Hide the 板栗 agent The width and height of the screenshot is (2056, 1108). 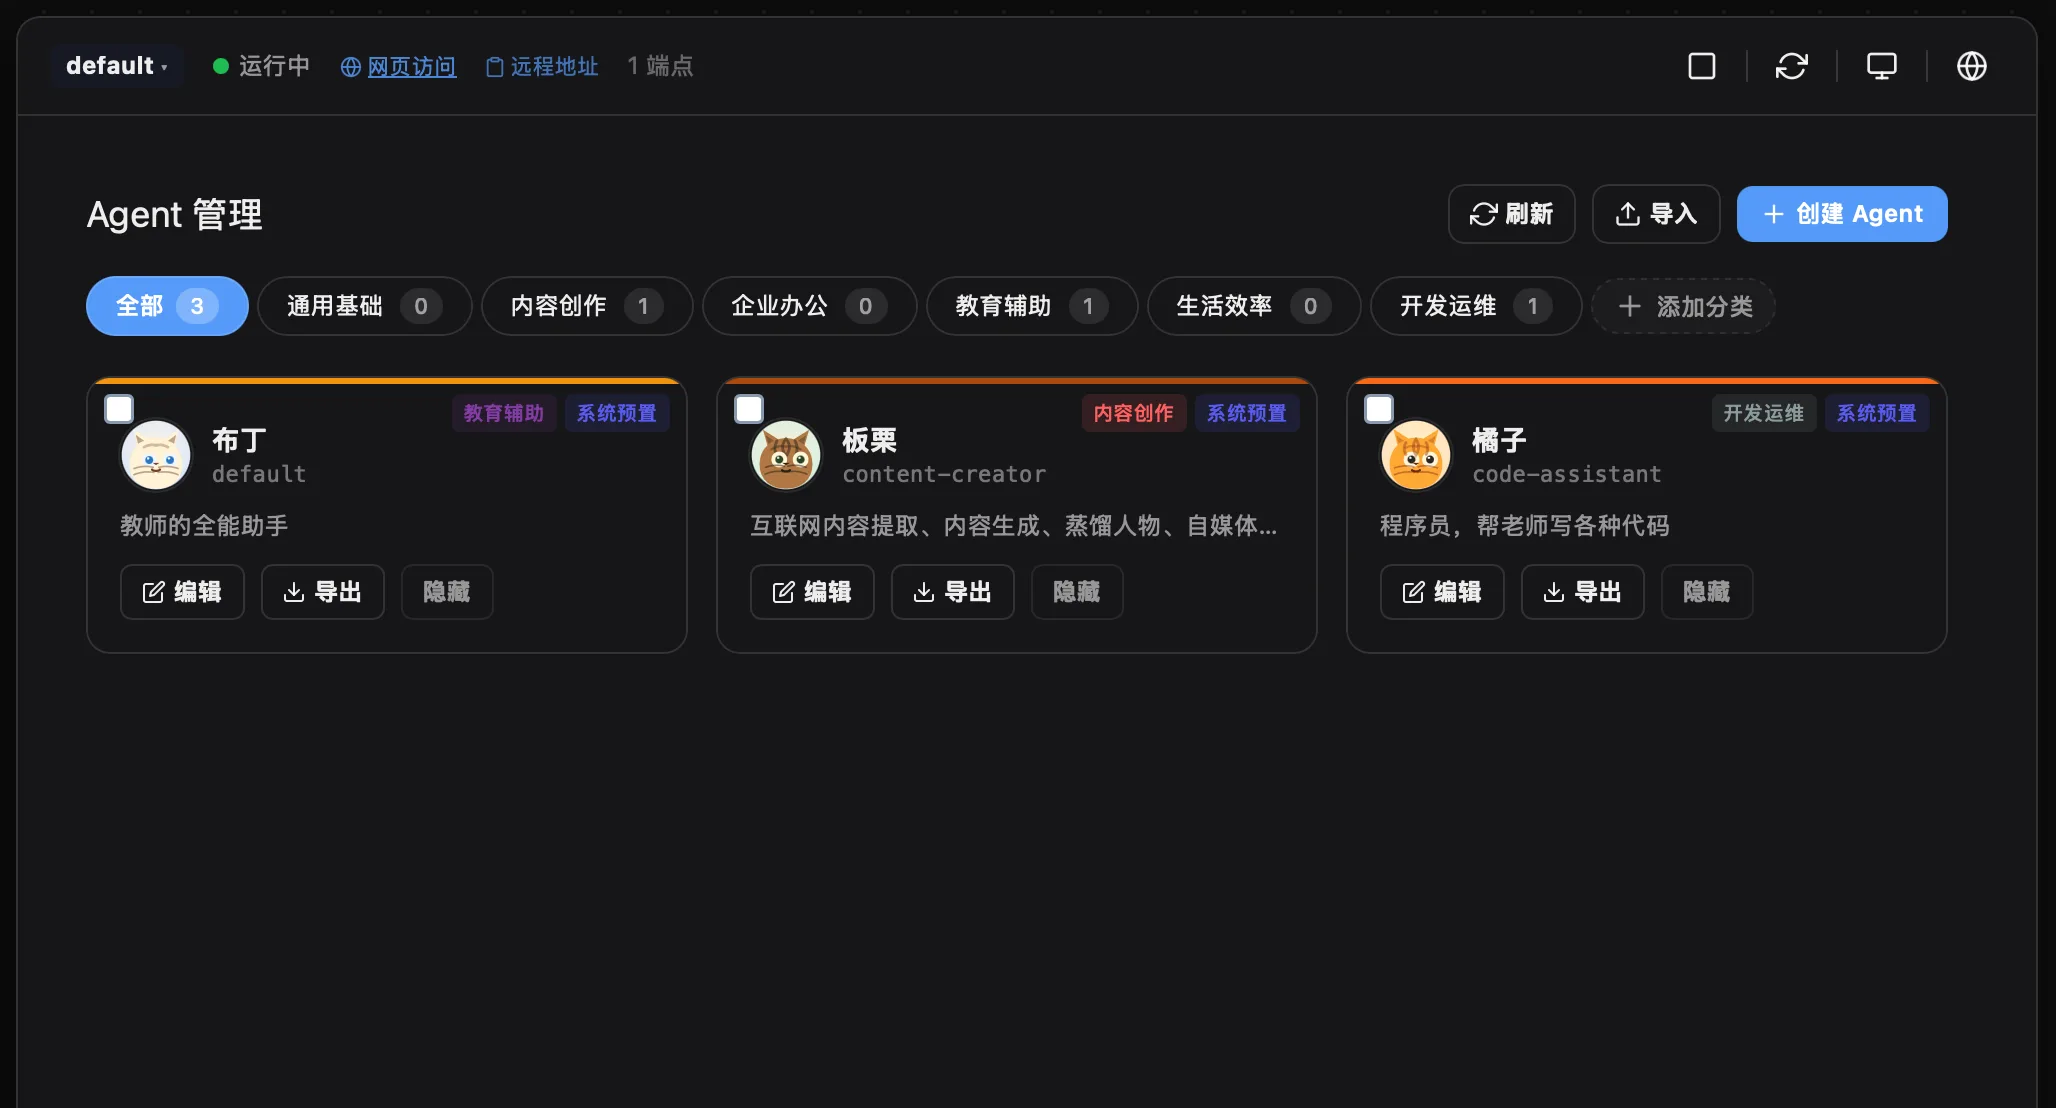(1077, 592)
